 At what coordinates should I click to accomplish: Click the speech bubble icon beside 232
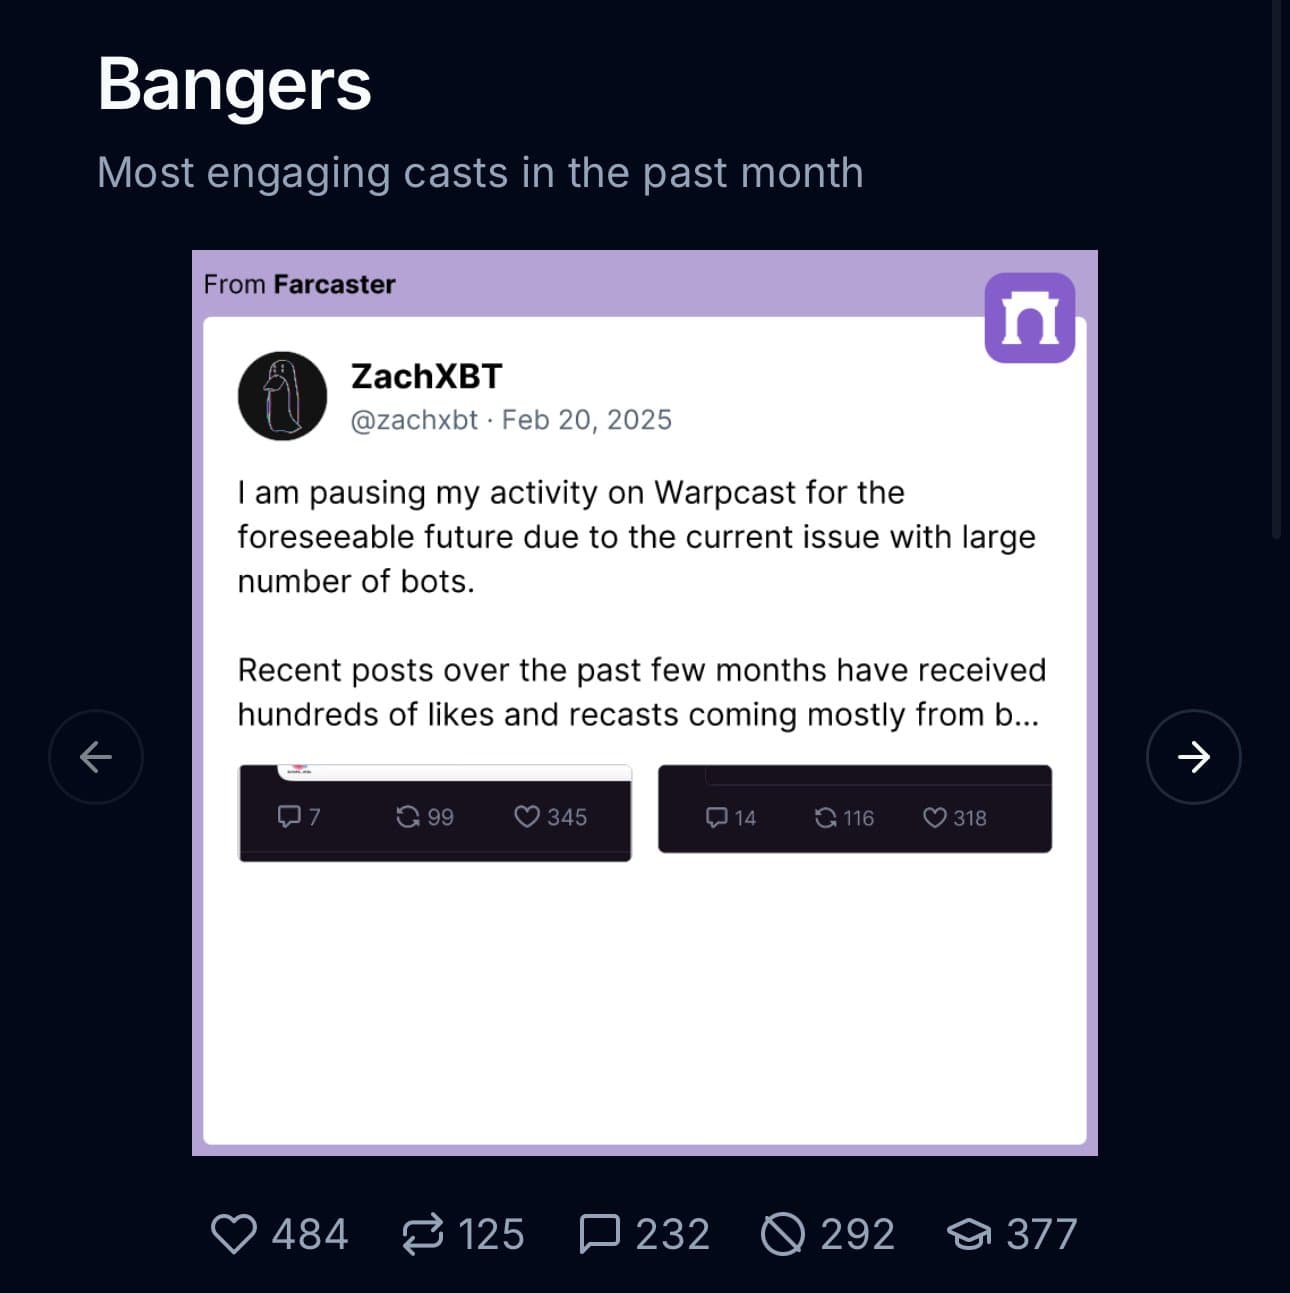pyautogui.click(x=599, y=1234)
